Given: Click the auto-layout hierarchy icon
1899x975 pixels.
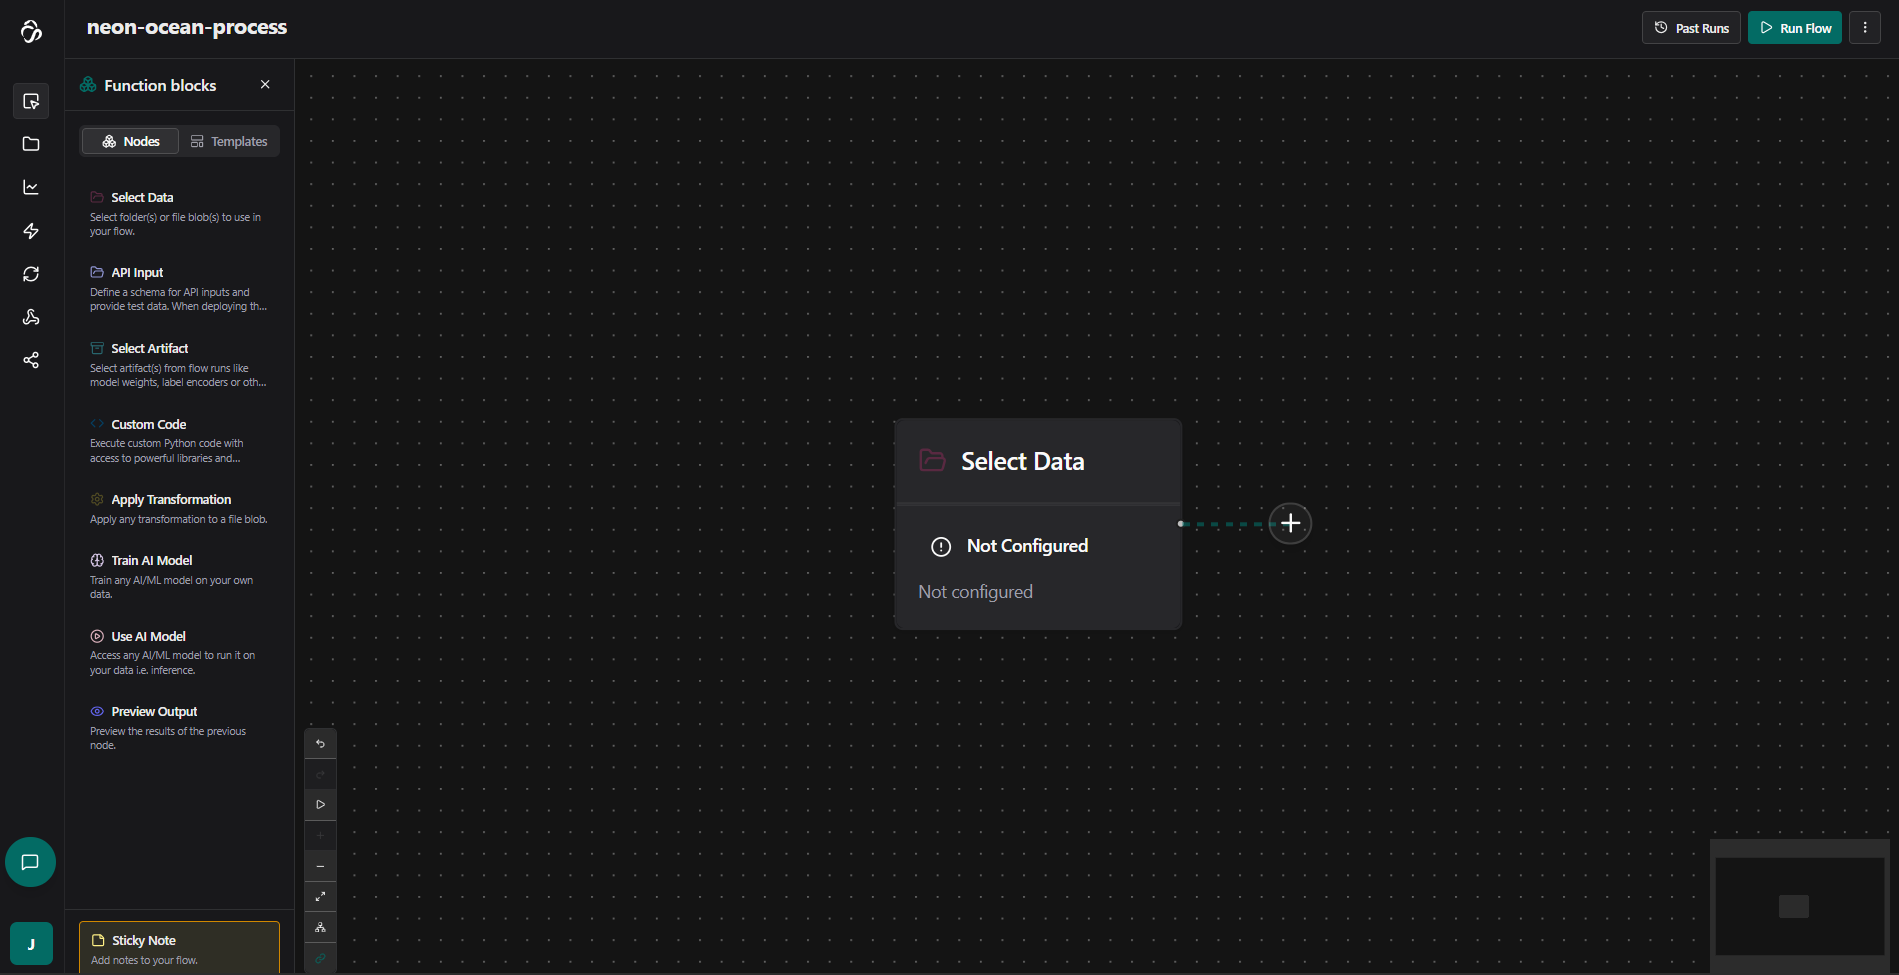Looking at the screenshot, I should (x=320, y=927).
